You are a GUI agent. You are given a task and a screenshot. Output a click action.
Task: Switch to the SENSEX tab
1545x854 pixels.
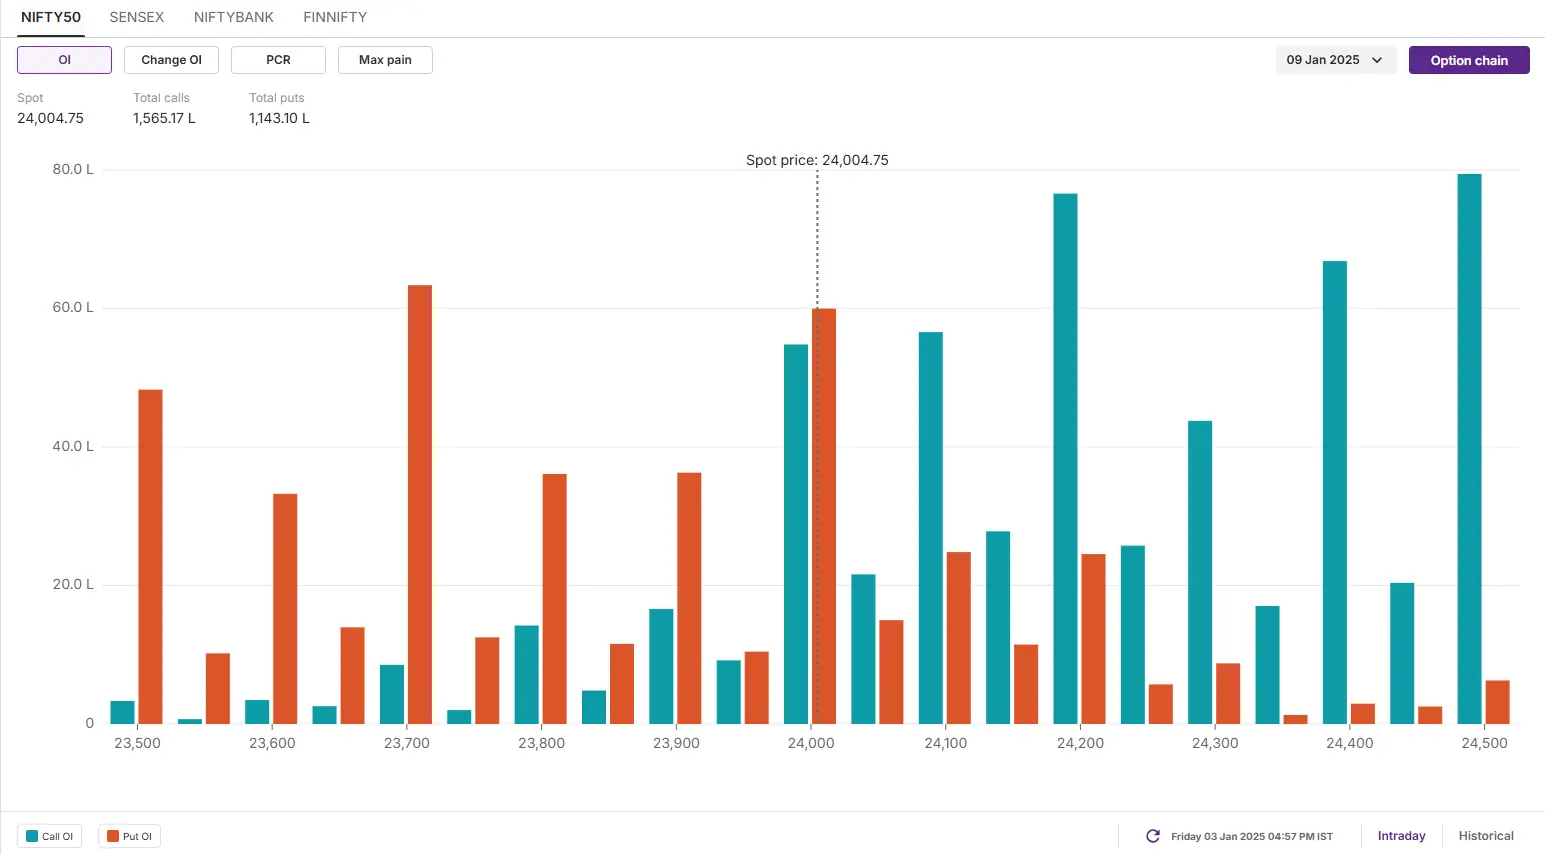pyautogui.click(x=137, y=17)
